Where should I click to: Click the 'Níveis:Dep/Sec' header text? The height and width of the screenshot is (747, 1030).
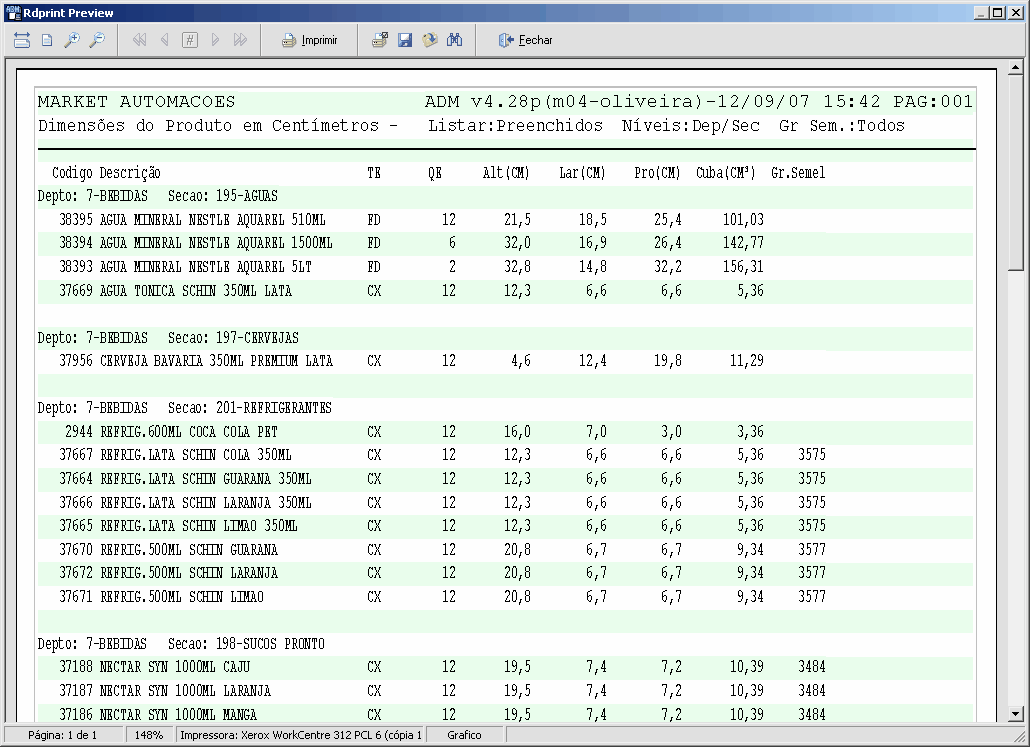[x=691, y=125]
